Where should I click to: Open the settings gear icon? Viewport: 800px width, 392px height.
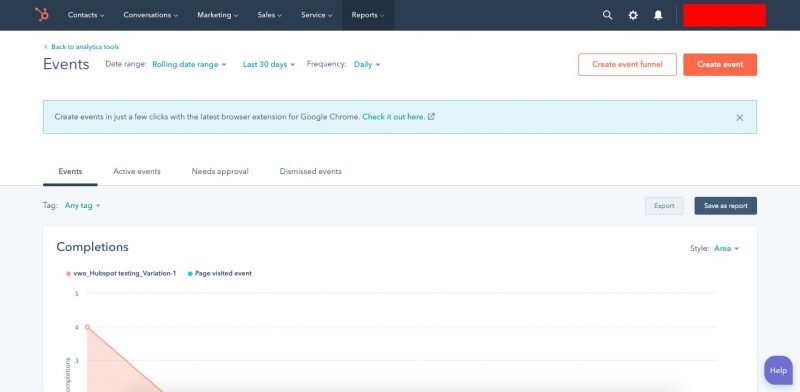[x=633, y=15]
